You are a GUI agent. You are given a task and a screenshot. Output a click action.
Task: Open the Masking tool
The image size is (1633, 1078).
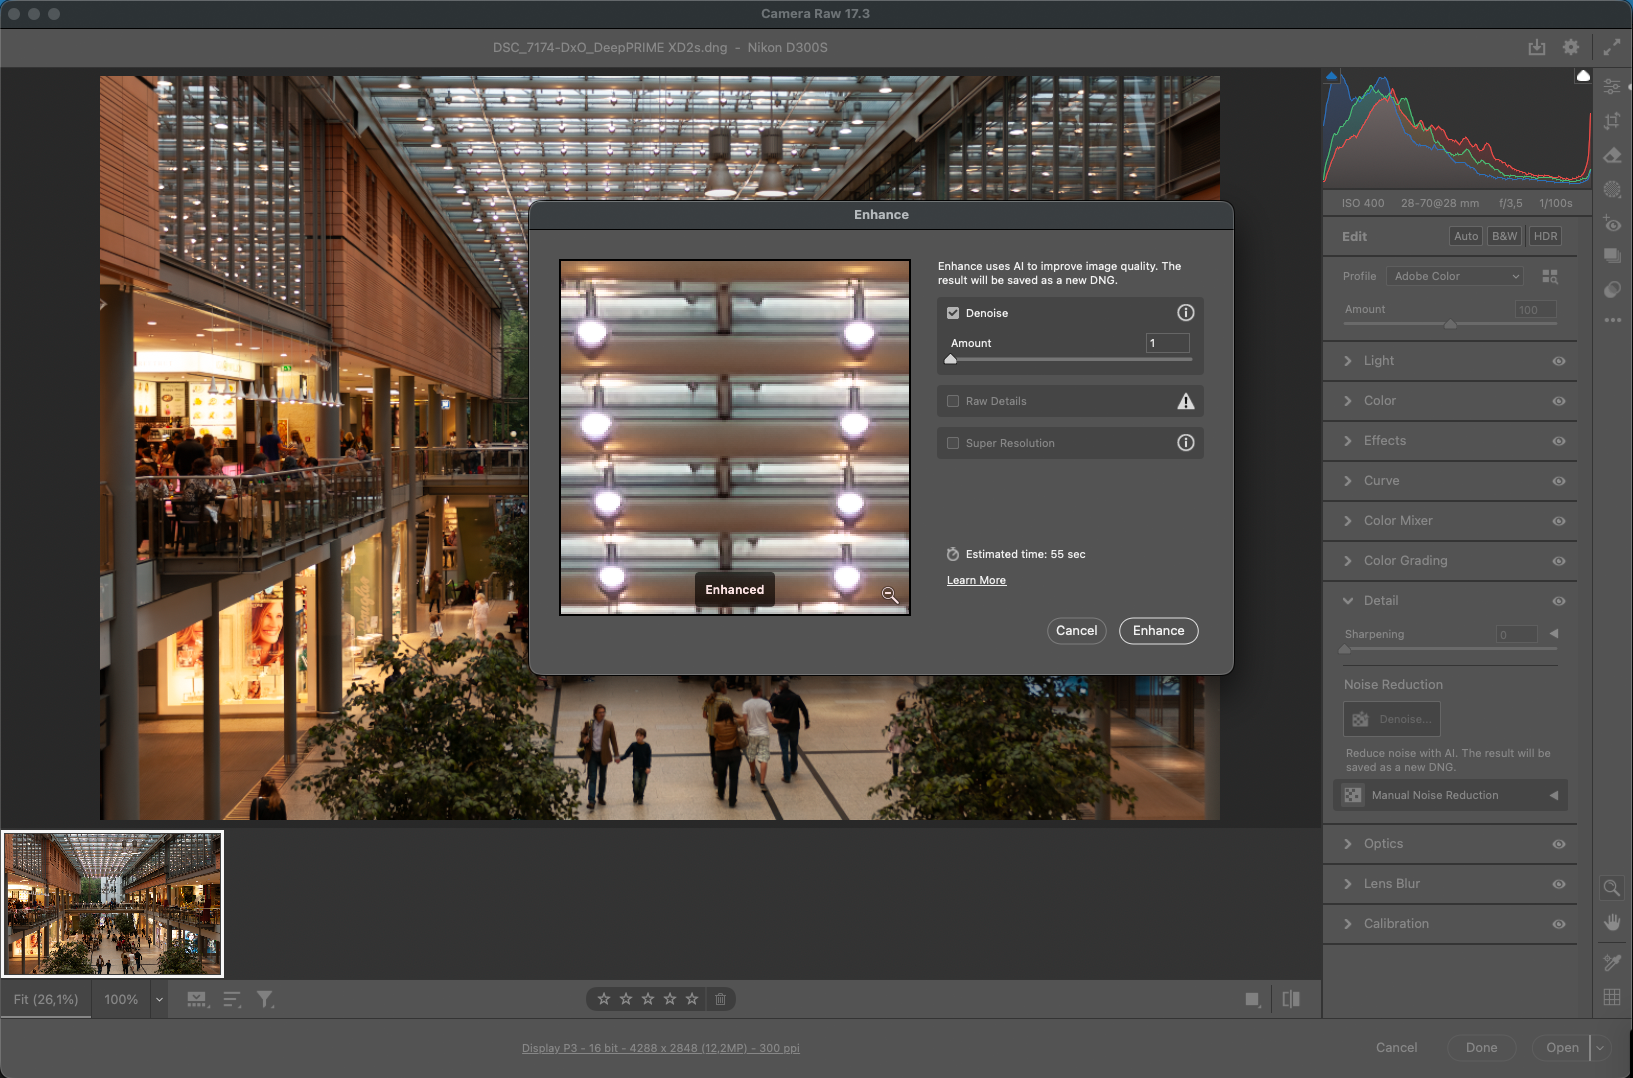click(x=1612, y=190)
